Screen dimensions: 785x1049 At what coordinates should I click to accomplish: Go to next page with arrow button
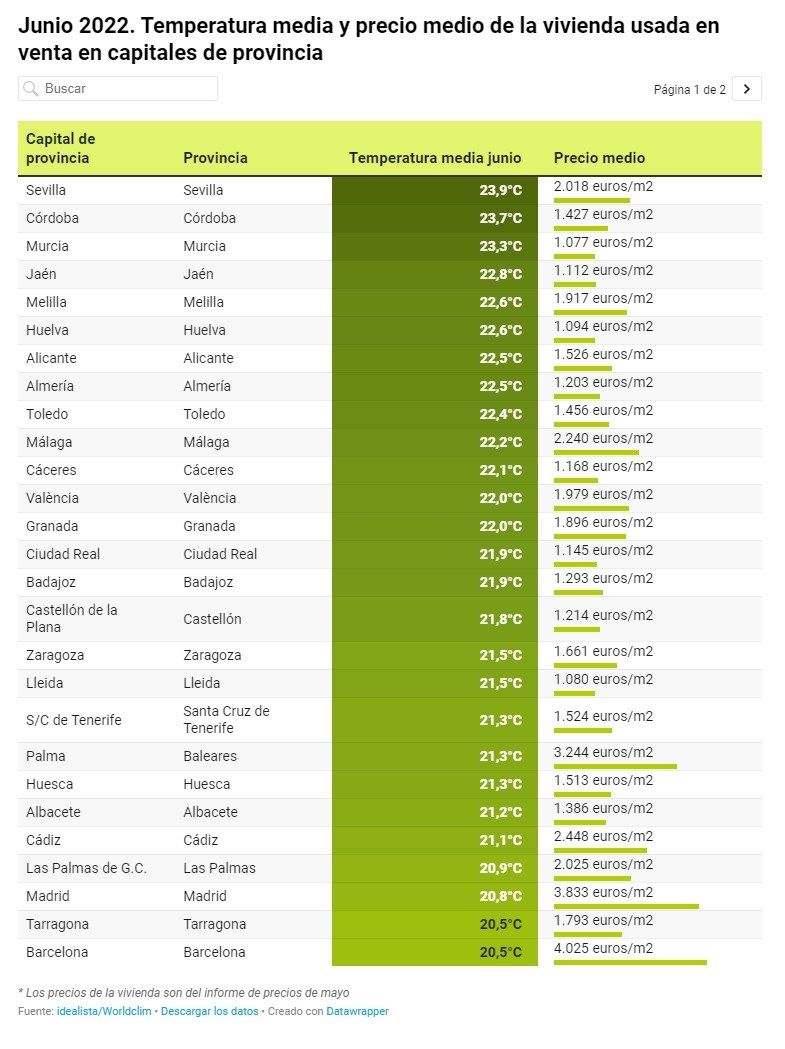pyautogui.click(x=746, y=89)
